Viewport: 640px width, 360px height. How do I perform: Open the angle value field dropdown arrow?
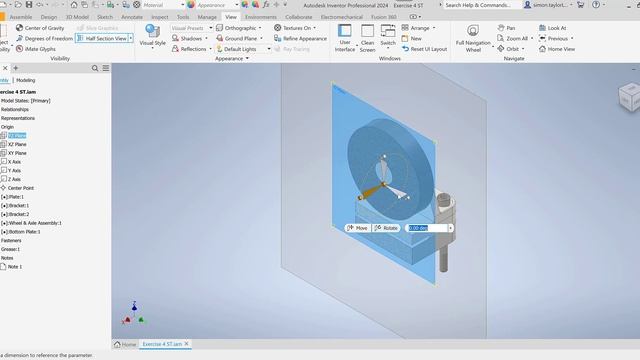click(451, 228)
